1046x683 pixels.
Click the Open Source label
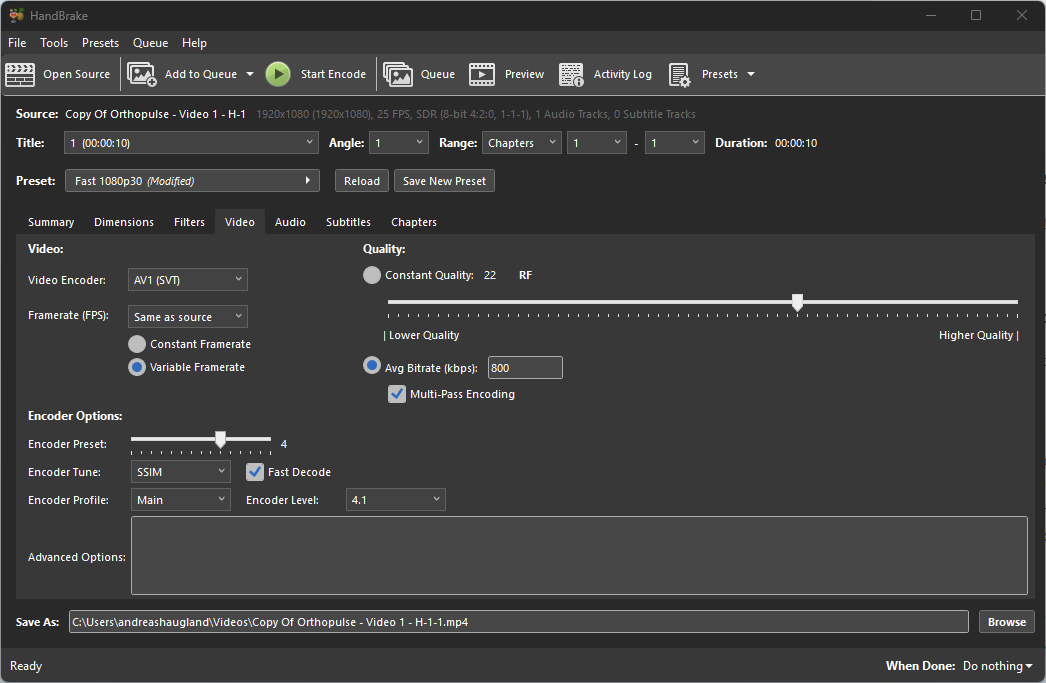77,74
